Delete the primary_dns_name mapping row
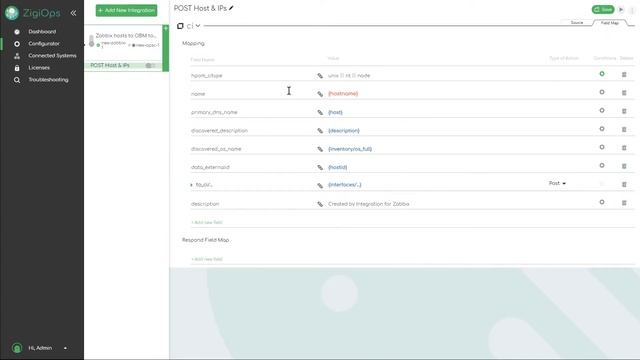Viewport: 640px width, 360px height. pos(624,111)
